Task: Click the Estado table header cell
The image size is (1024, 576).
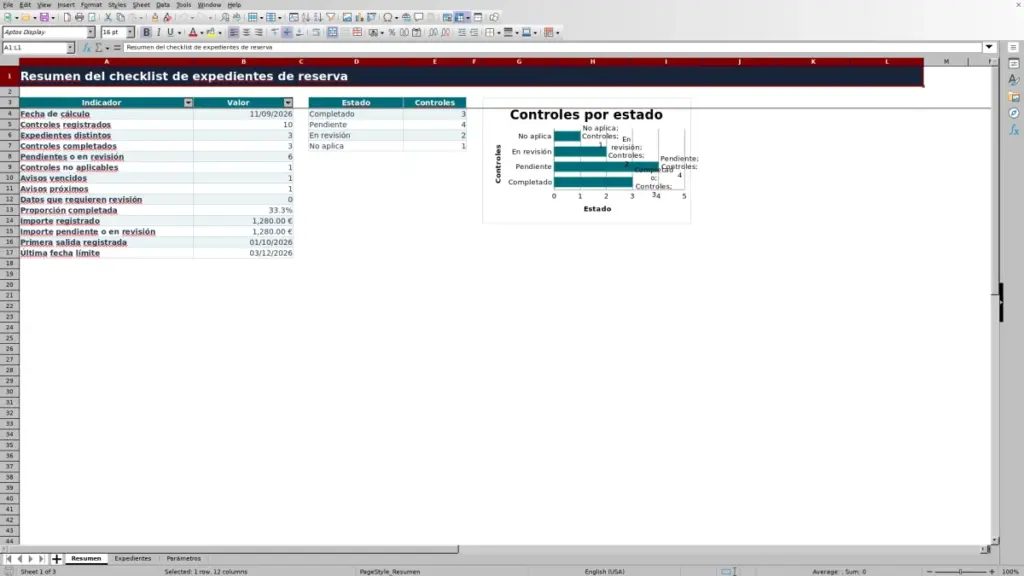Action: tap(356, 103)
